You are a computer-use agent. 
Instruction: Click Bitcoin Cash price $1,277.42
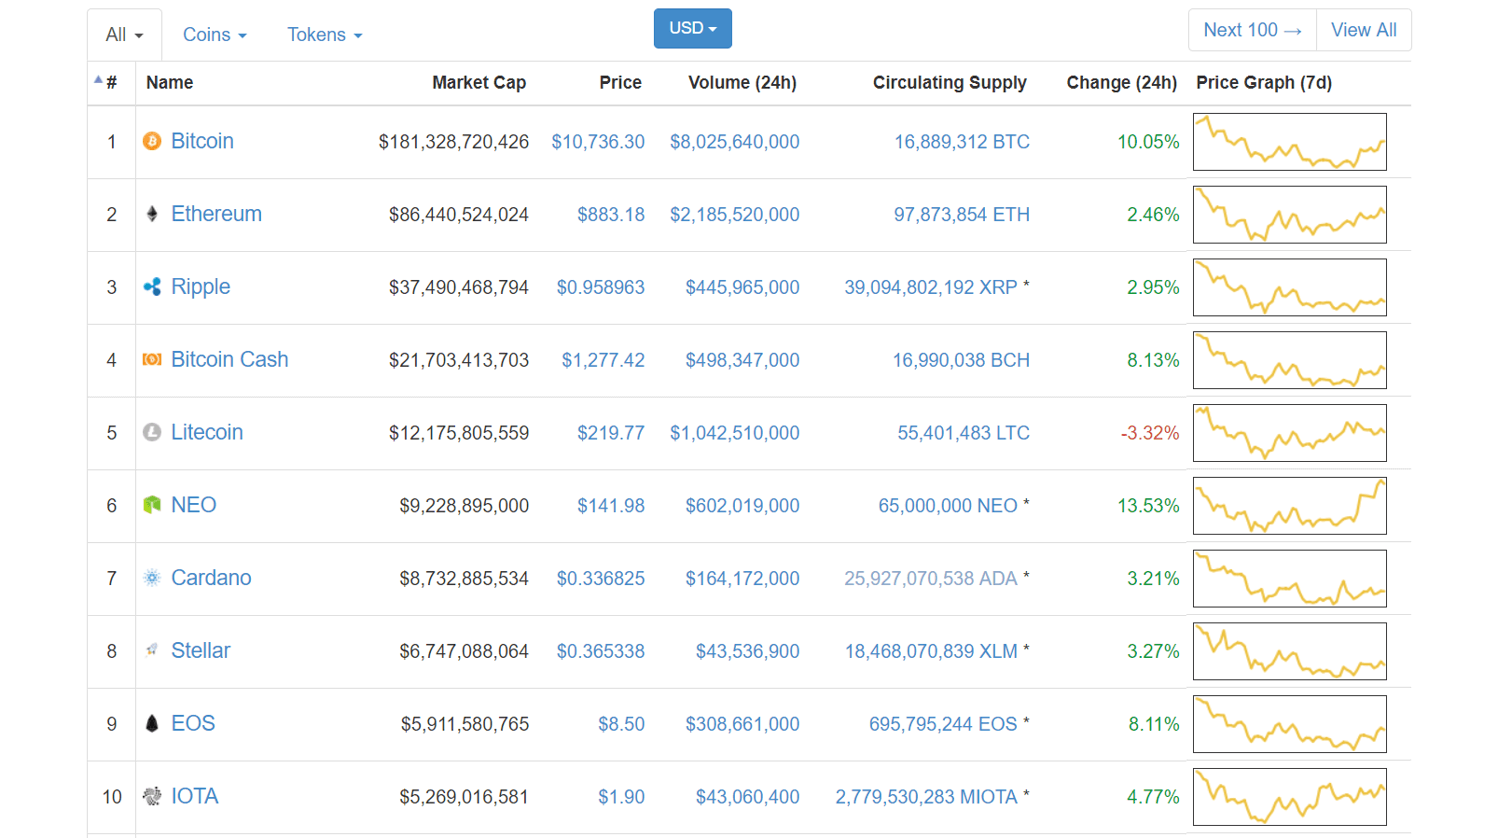tap(603, 360)
